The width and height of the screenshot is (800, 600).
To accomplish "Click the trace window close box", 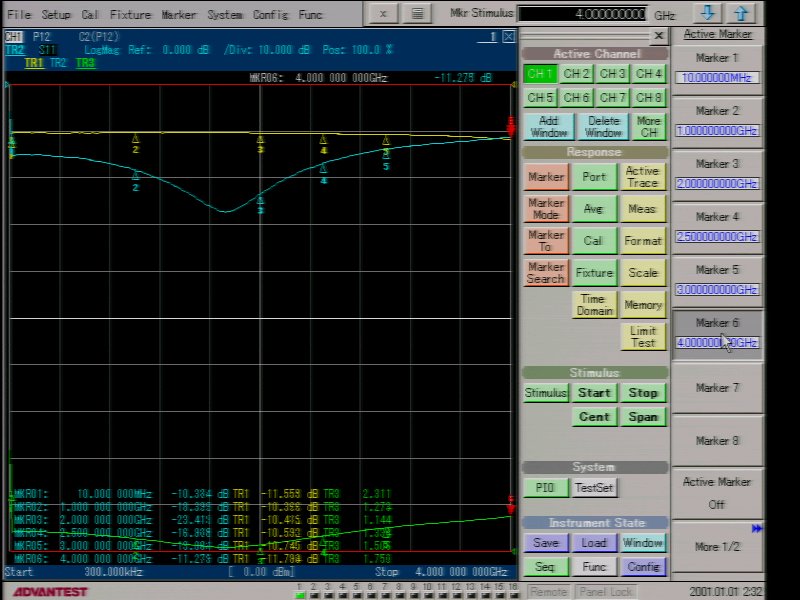I will (x=509, y=36).
